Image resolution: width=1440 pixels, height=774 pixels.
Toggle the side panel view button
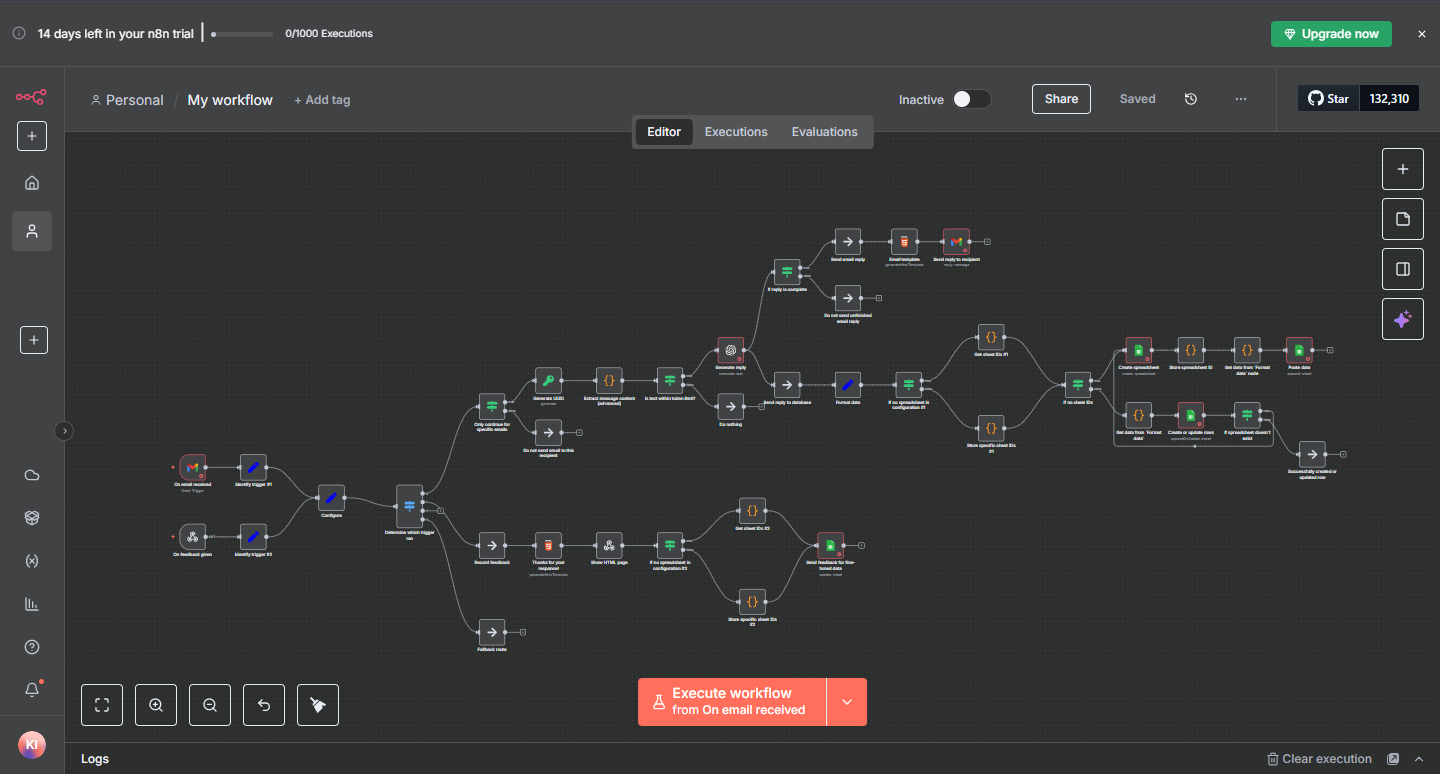(1402, 269)
